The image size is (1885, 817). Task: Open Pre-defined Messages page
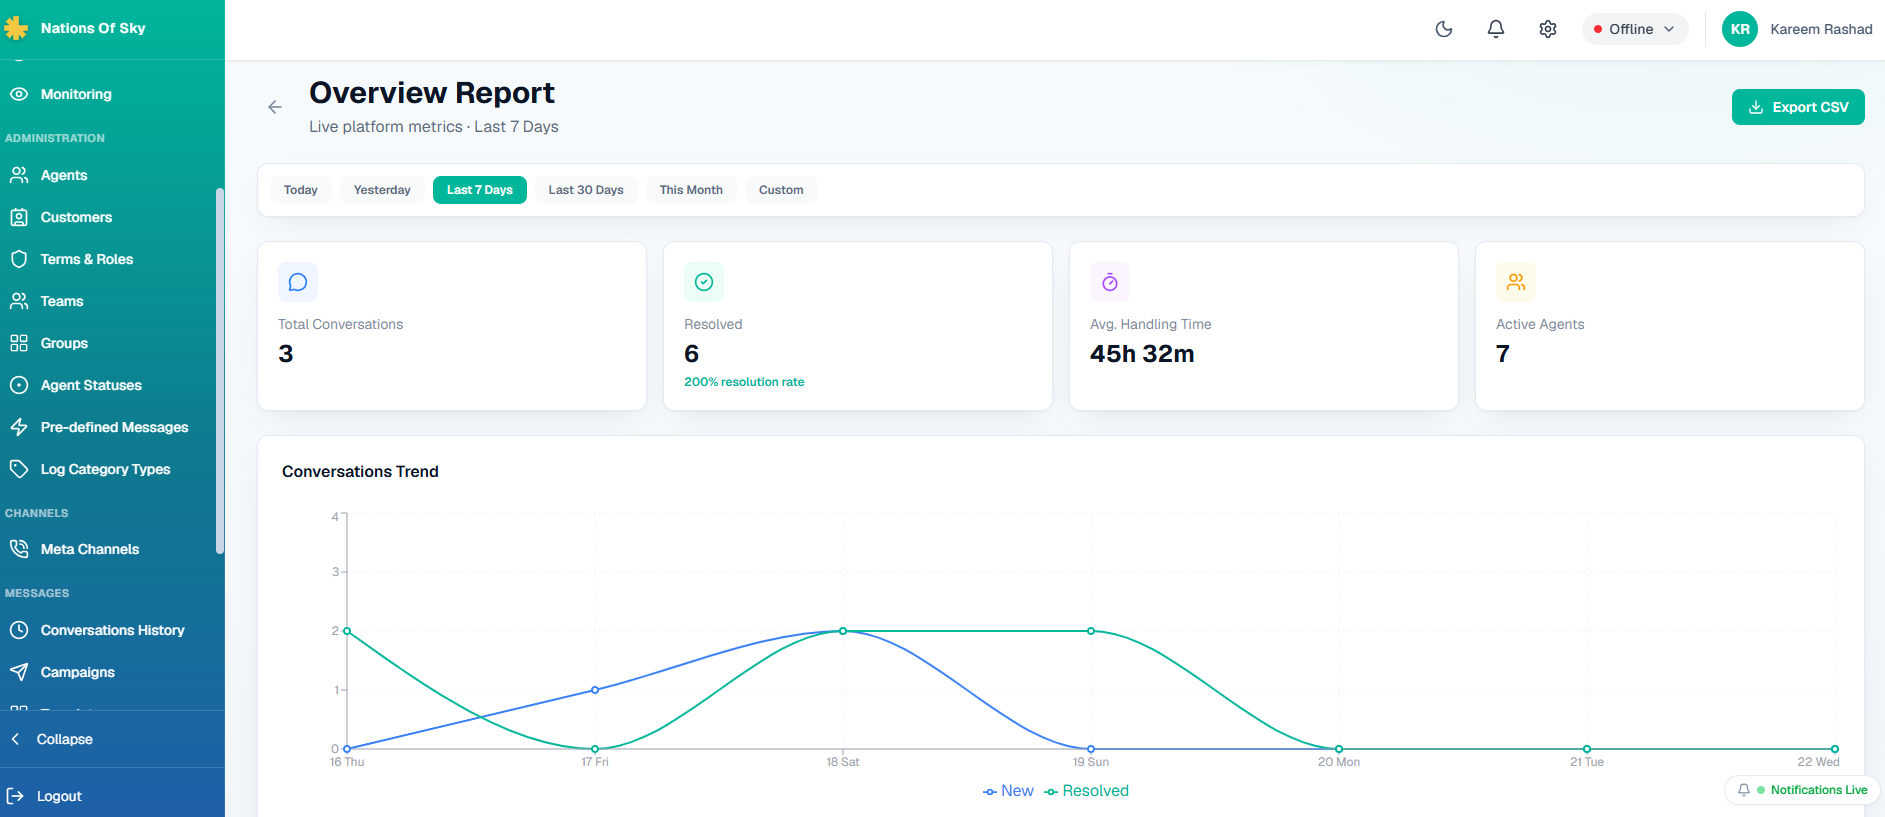pyautogui.click(x=114, y=427)
